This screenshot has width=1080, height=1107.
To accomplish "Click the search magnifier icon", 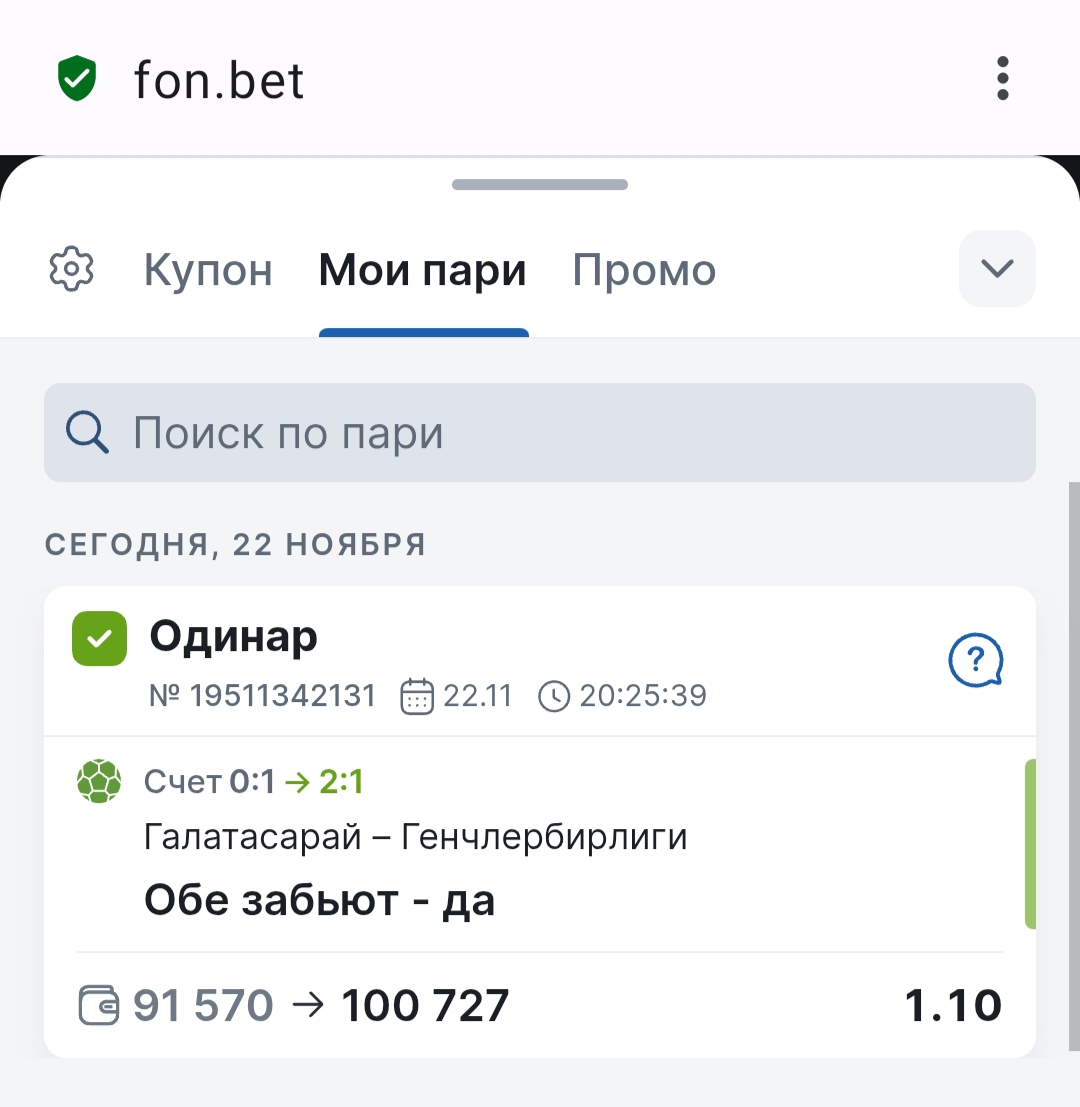I will click(x=87, y=433).
